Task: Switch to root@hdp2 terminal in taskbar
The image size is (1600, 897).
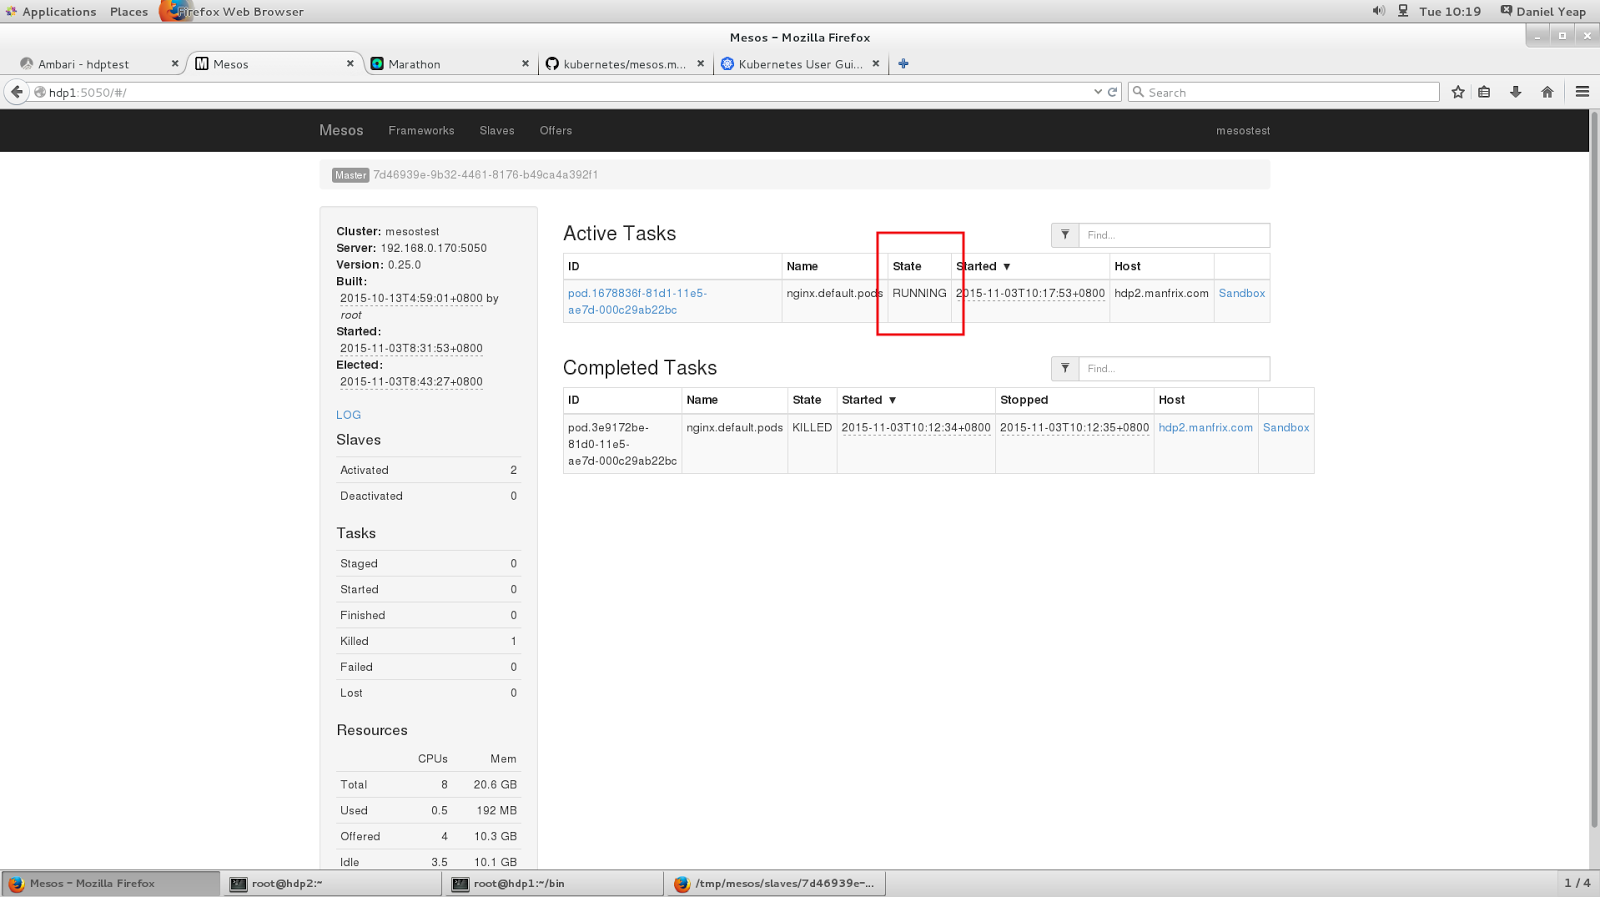Action: click(331, 884)
